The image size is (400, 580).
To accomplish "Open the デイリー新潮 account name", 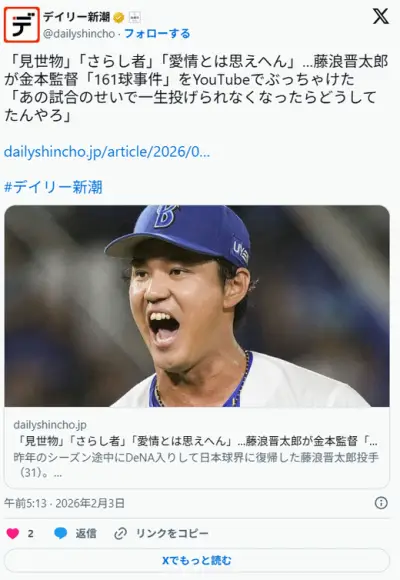I will tap(77, 17).
